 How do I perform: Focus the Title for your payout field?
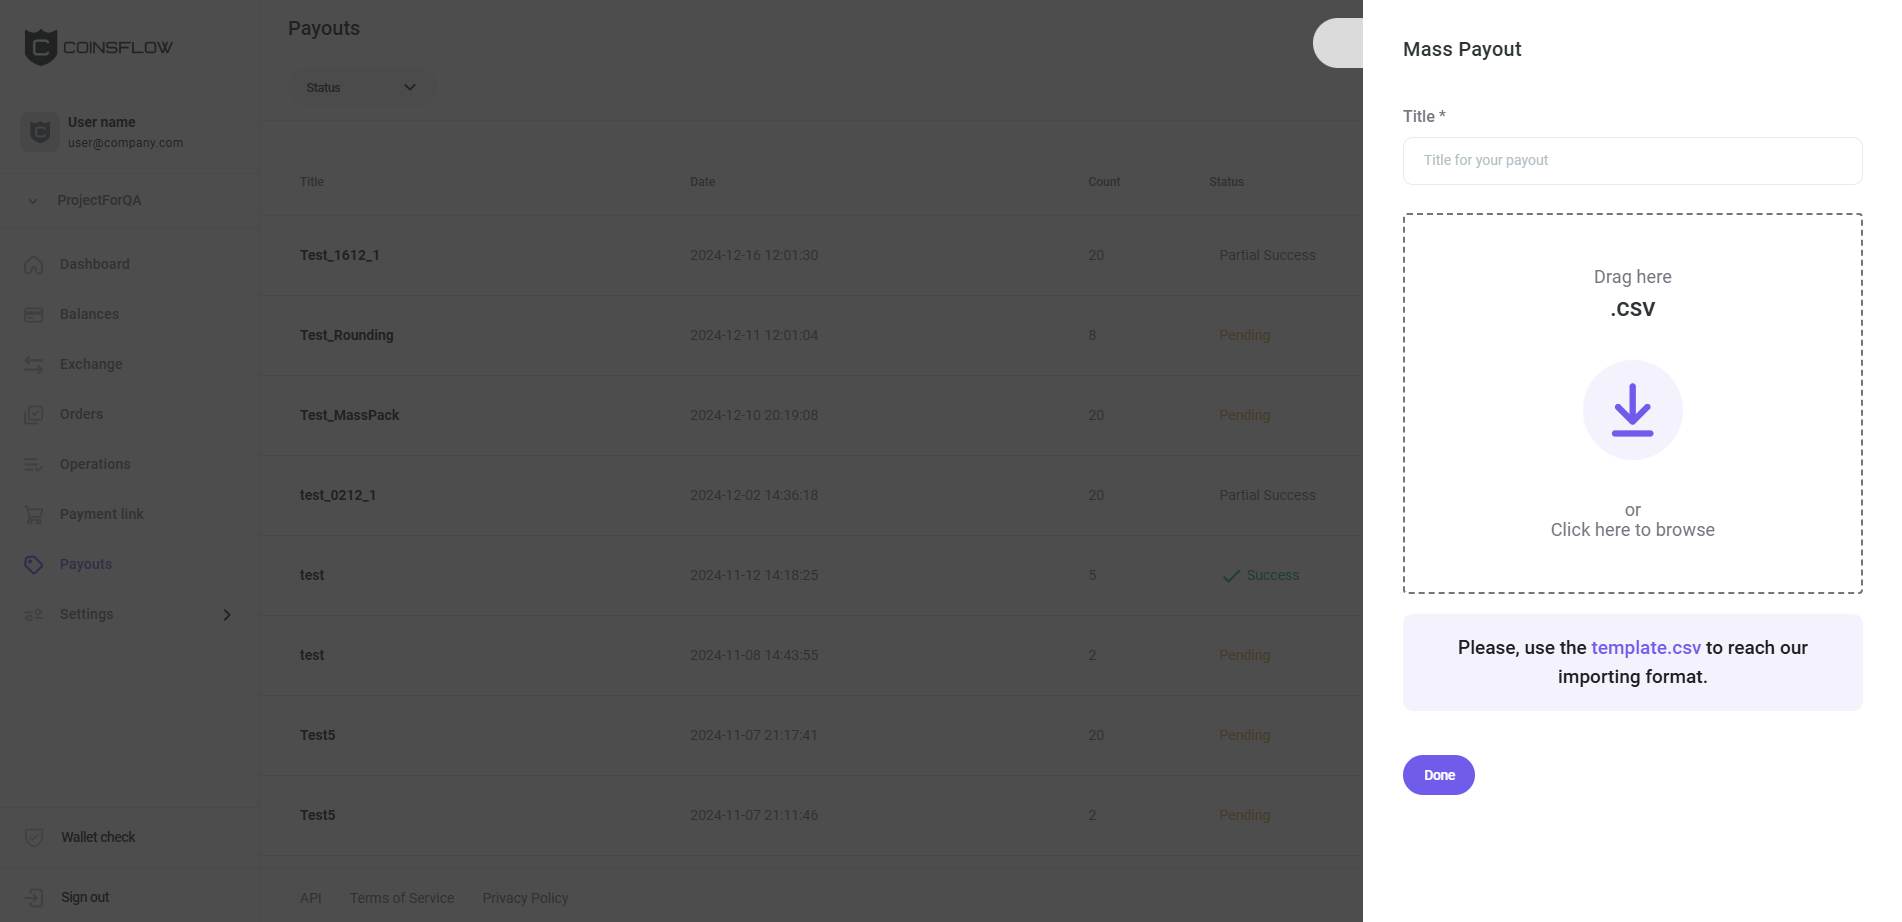(x=1632, y=161)
